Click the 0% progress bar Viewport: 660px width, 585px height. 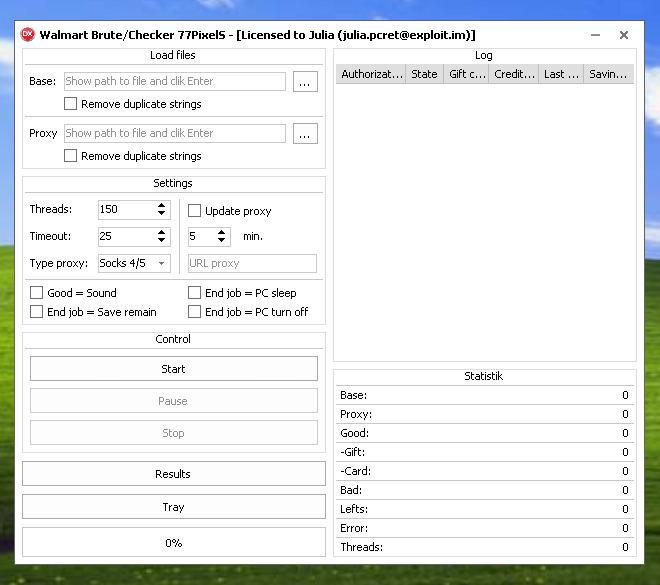coord(174,543)
